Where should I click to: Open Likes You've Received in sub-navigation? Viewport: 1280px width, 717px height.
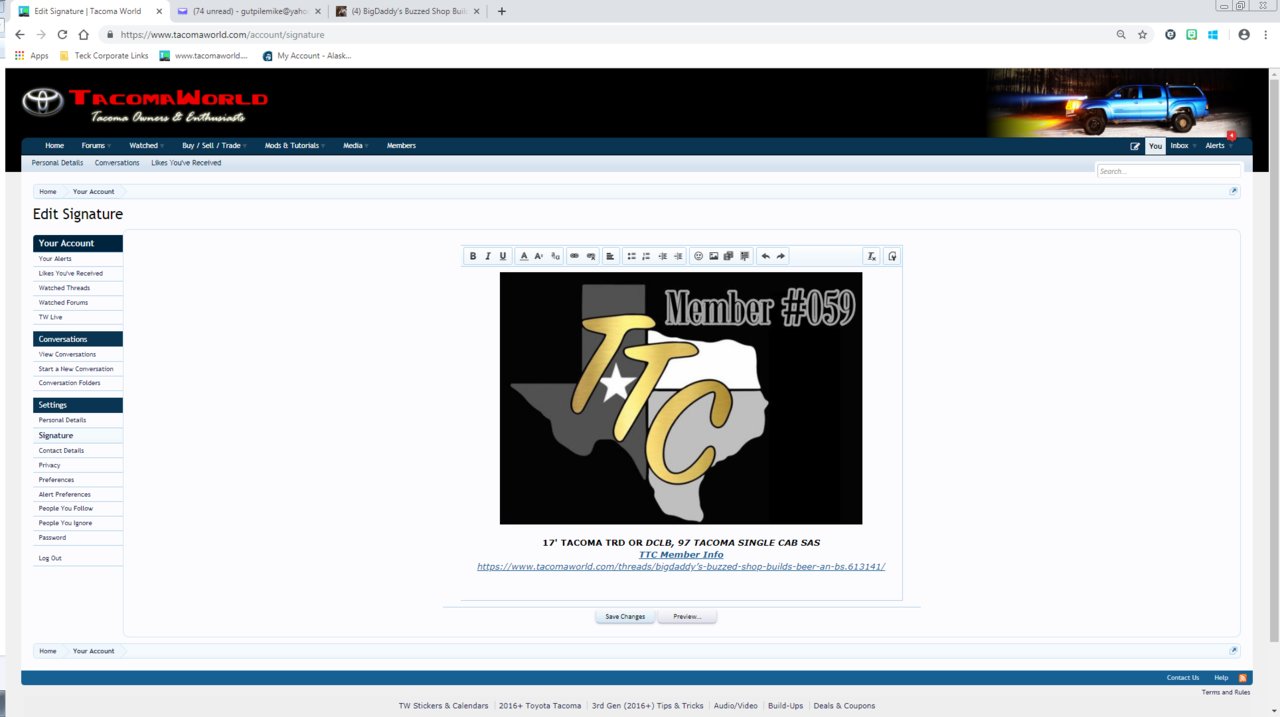[x=186, y=163]
